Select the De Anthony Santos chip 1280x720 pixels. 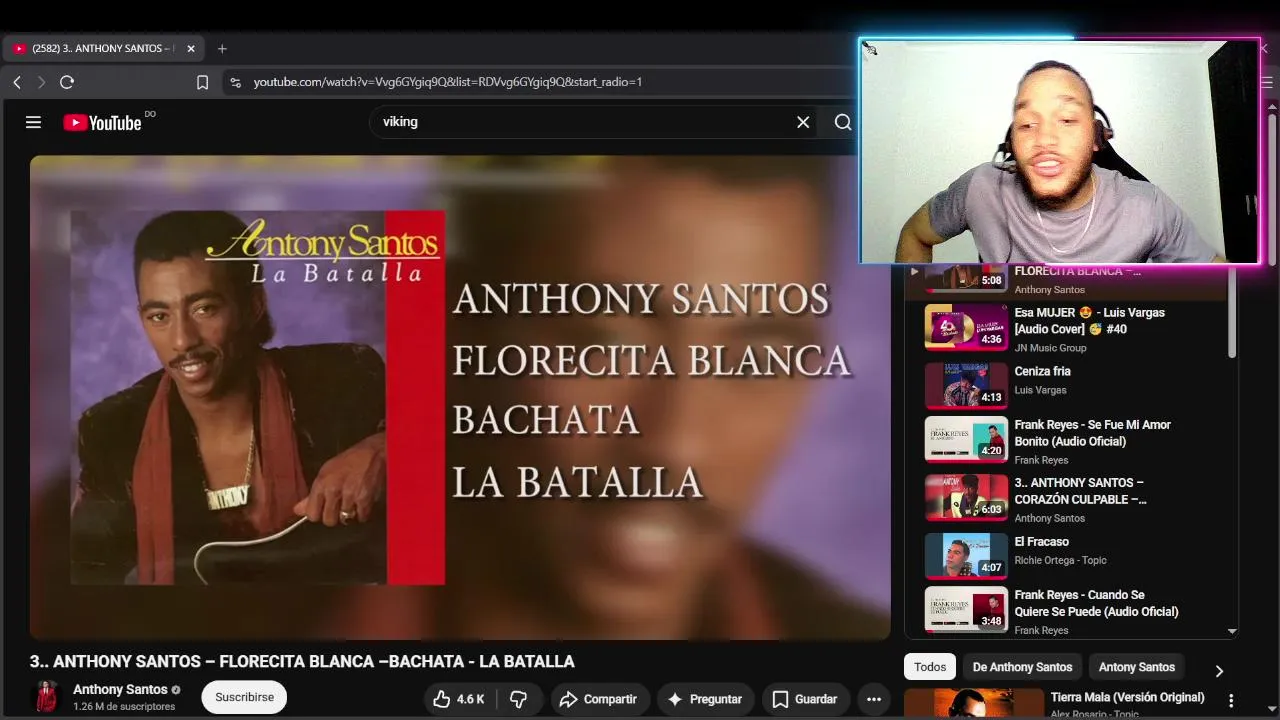[x=1022, y=667]
